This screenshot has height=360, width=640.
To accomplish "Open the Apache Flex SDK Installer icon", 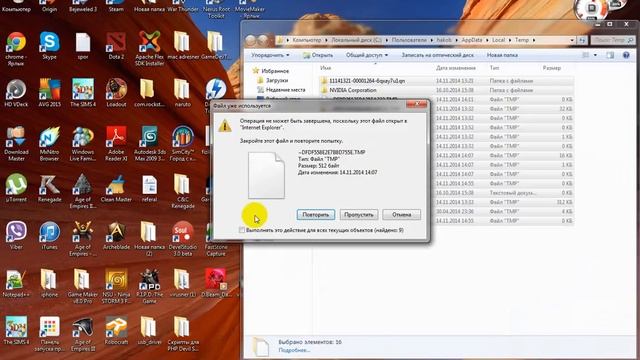I will [149, 49].
